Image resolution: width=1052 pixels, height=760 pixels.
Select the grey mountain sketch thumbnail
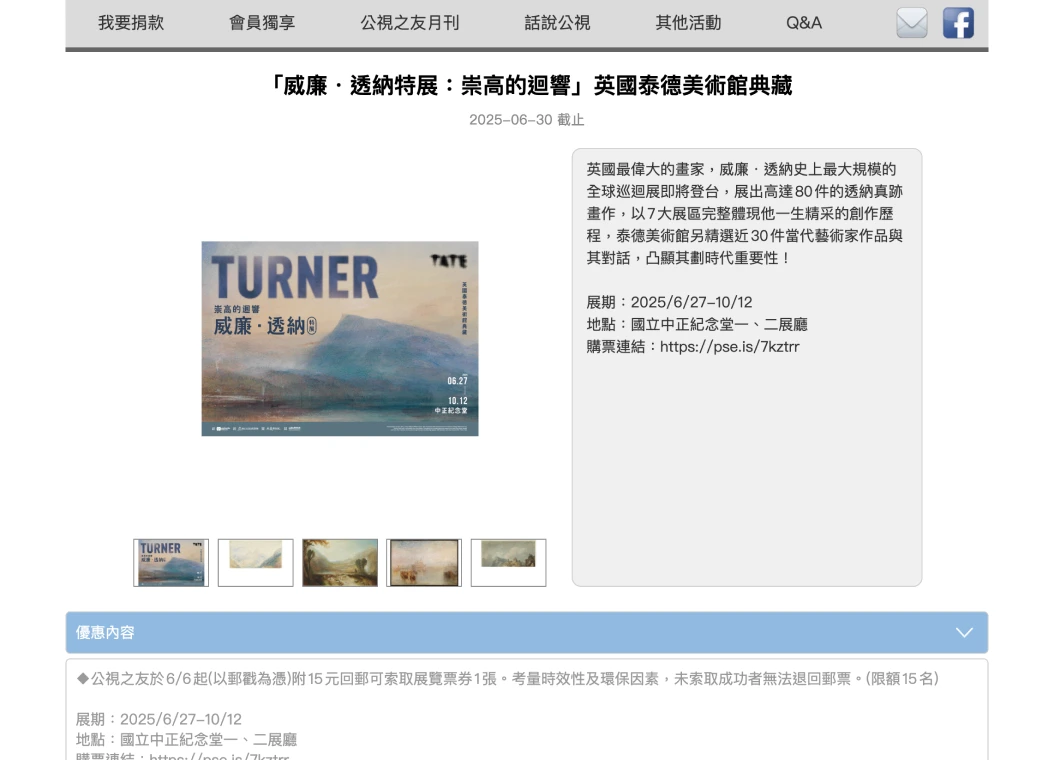click(x=509, y=563)
